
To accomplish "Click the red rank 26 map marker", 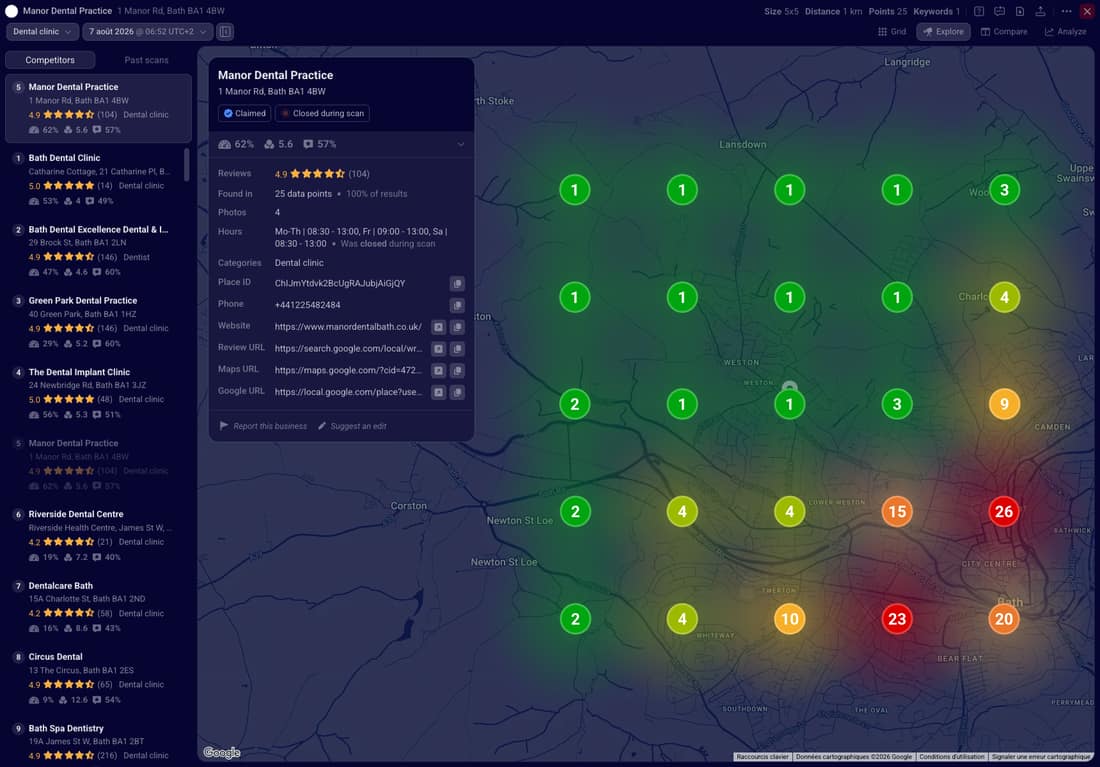I will pyautogui.click(x=1004, y=512).
